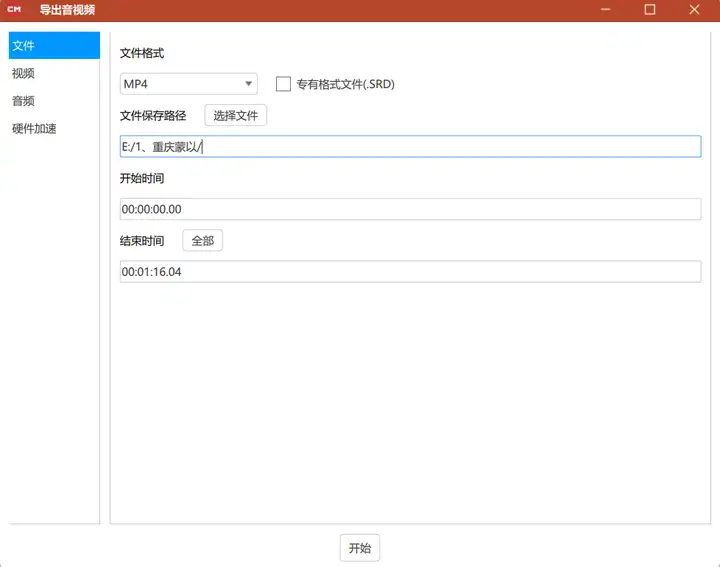Focus the file save path input field
Viewport: 720px width, 567px height.
click(410, 146)
